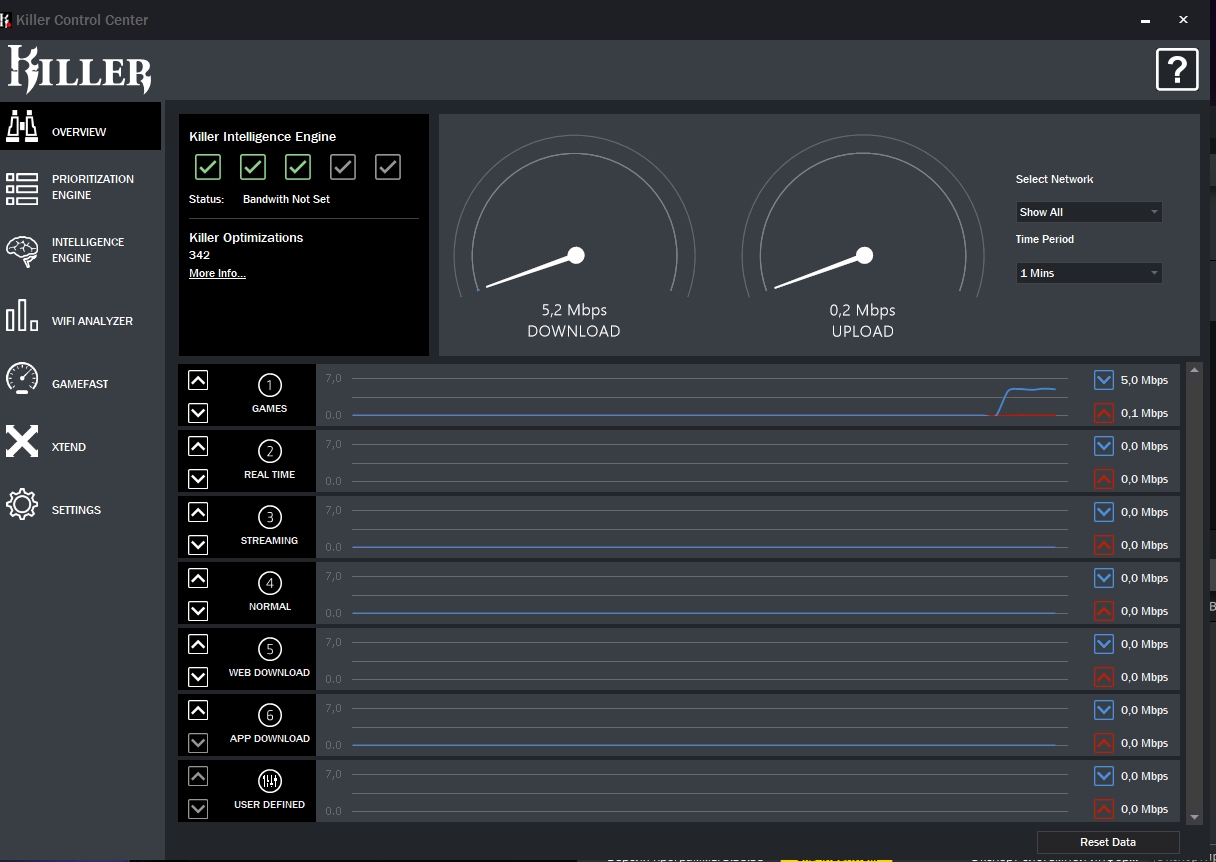Toggle blue download indicator for Games row
The height and width of the screenshot is (862, 1216).
point(1104,380)
